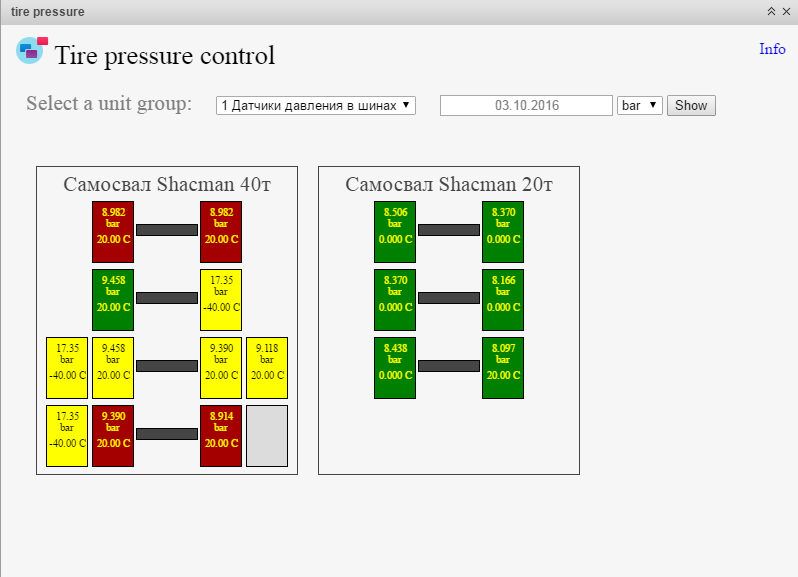Collapse the tire pressure panel with double chevron
Viewport: 798px width, 577px height.
point(771,11)
